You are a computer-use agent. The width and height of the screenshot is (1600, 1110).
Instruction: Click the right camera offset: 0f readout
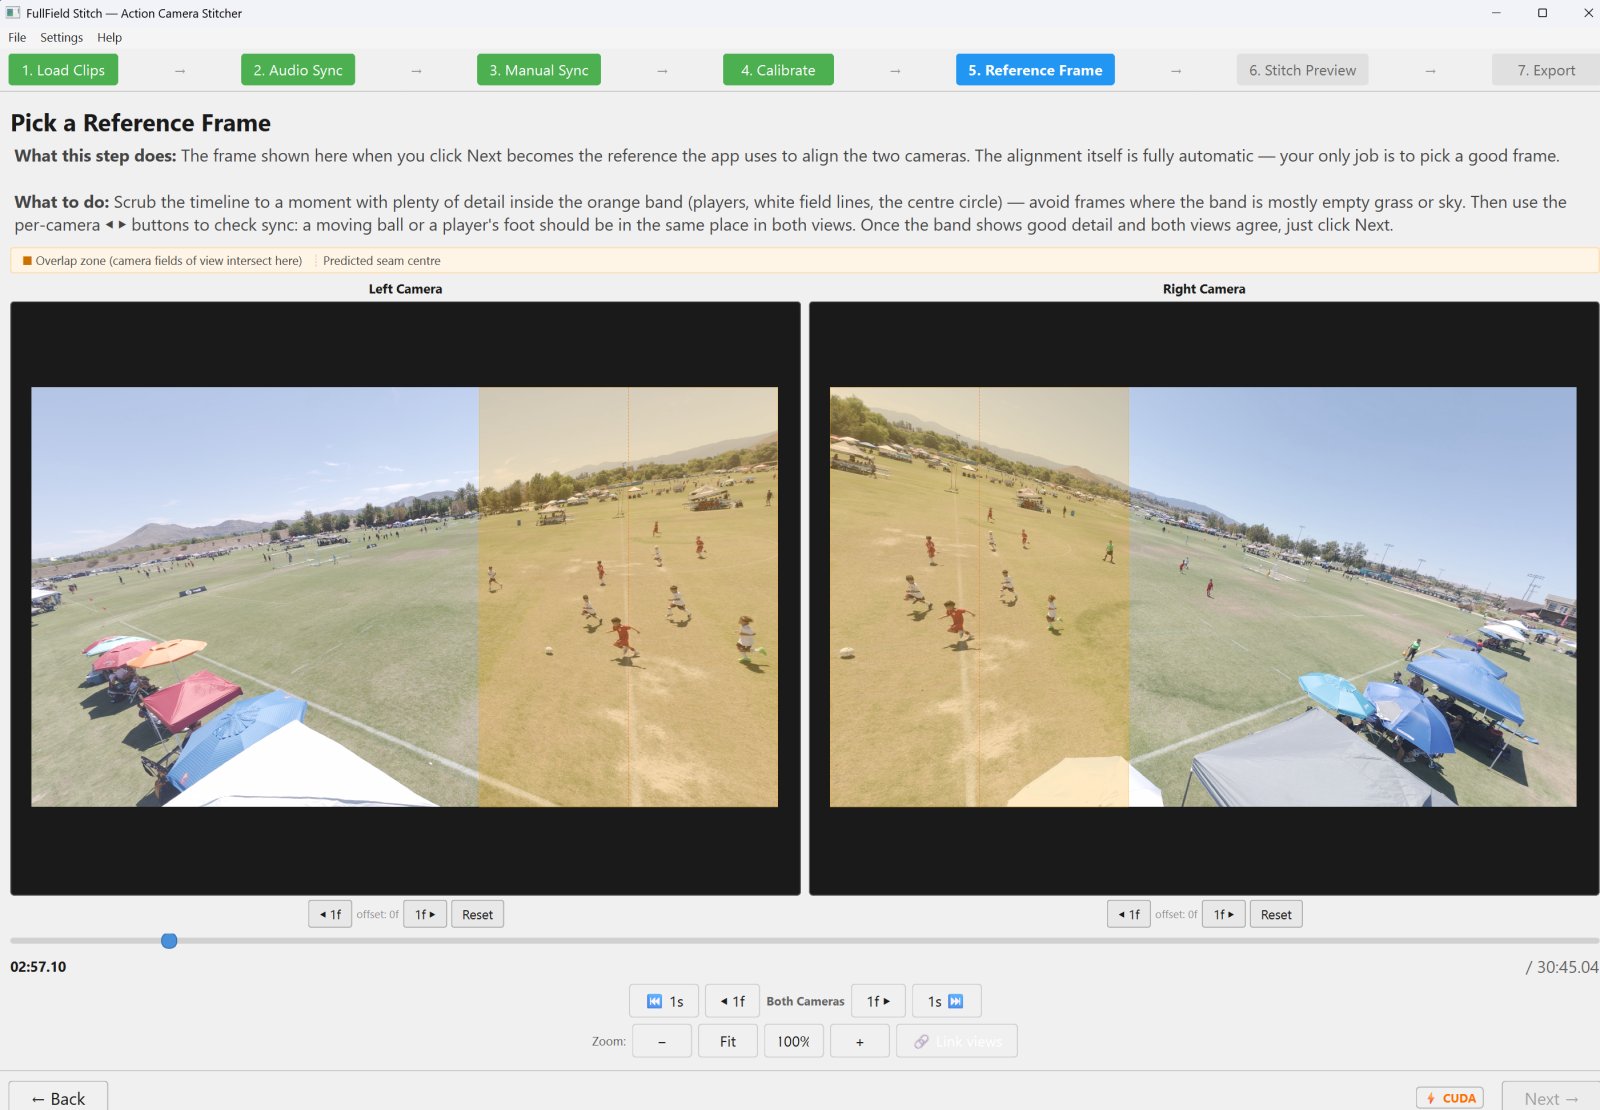click(x=1177, y=914)
